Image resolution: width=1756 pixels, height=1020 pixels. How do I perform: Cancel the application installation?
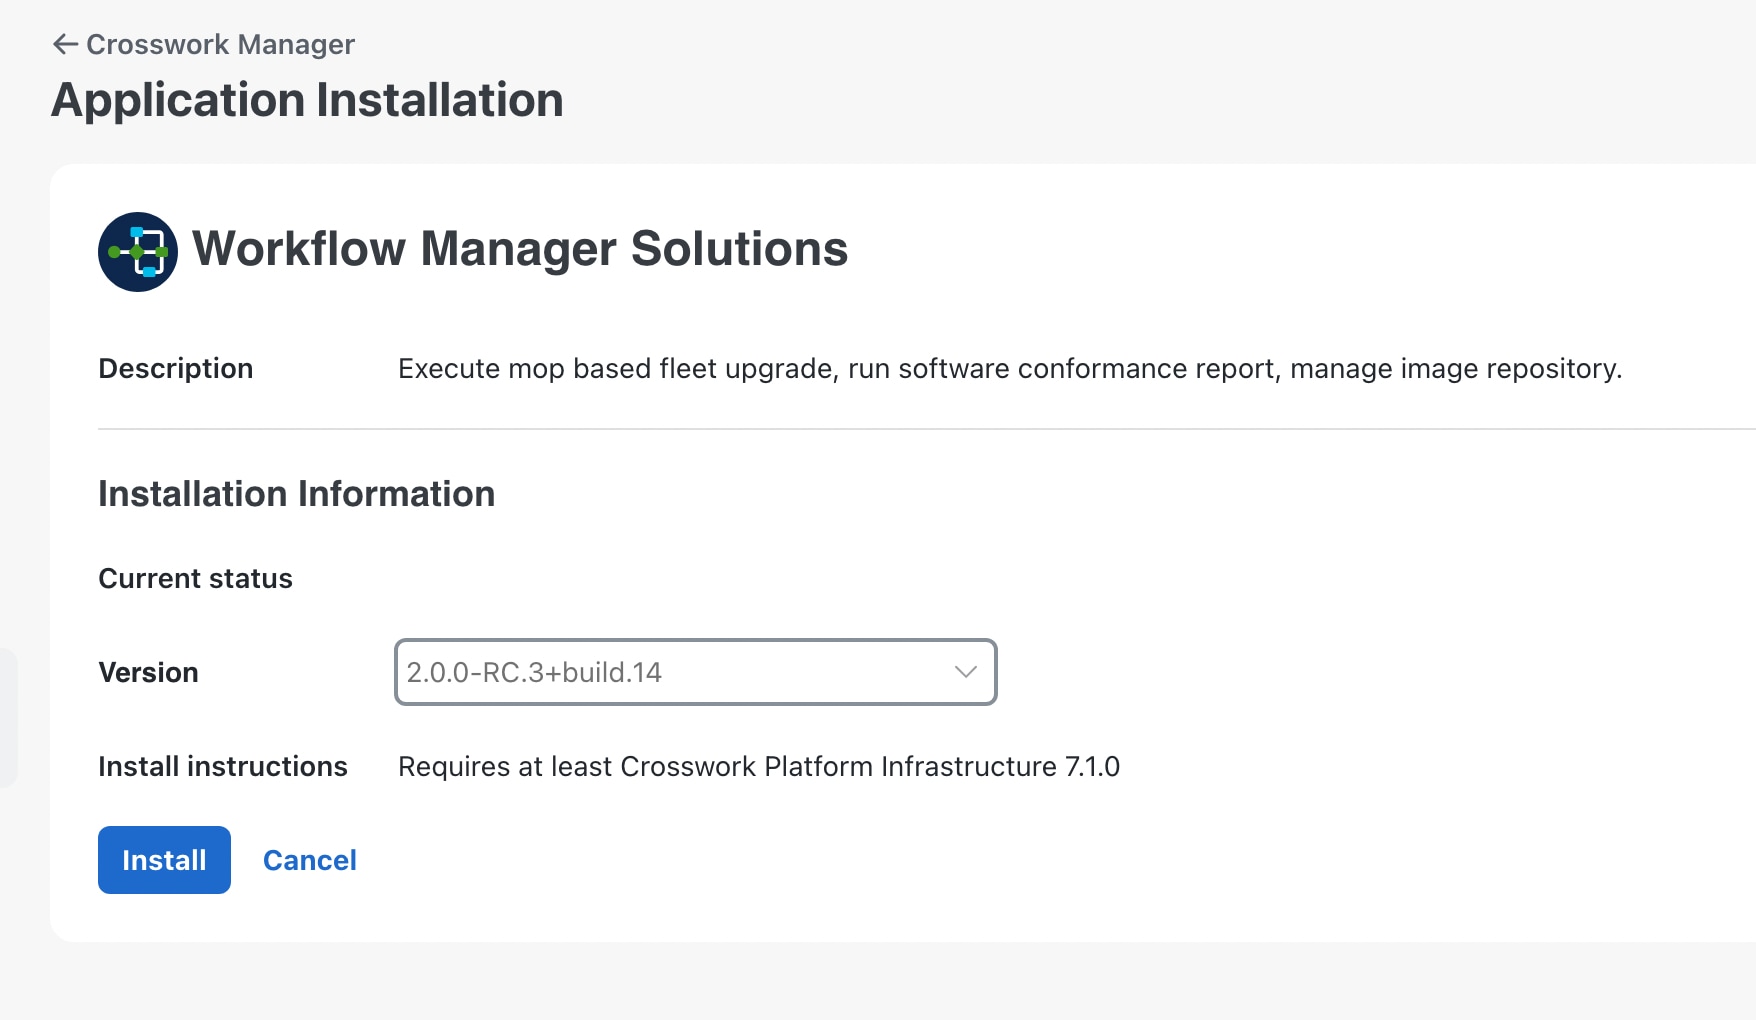(x=310, y=860)
